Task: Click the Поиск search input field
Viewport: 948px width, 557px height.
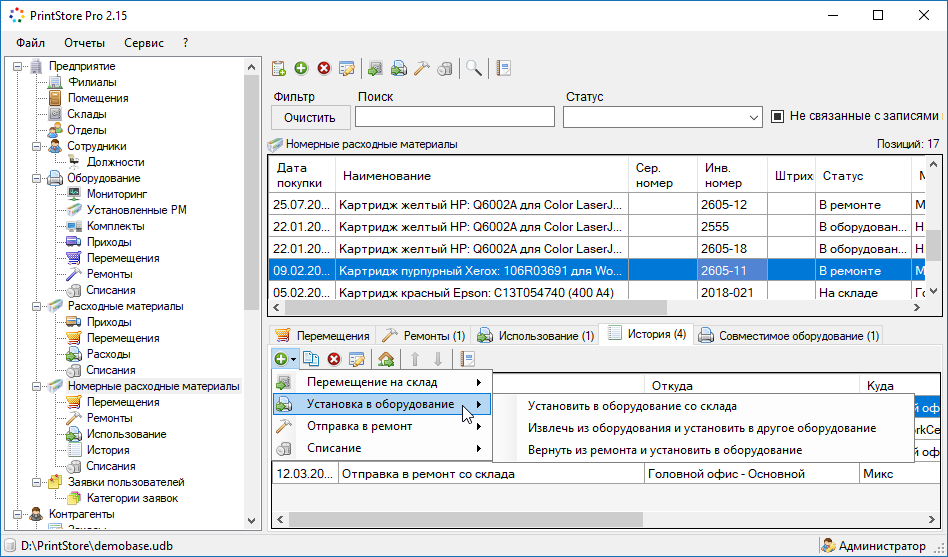Action: (455, 118)
